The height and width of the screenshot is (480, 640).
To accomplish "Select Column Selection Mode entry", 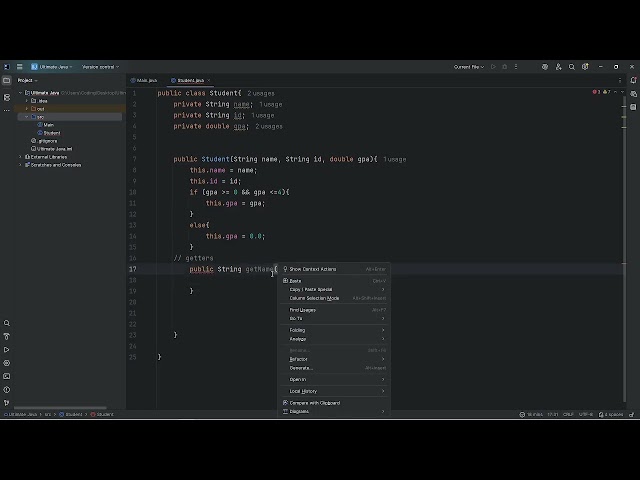I will click(x=334, y=298).
